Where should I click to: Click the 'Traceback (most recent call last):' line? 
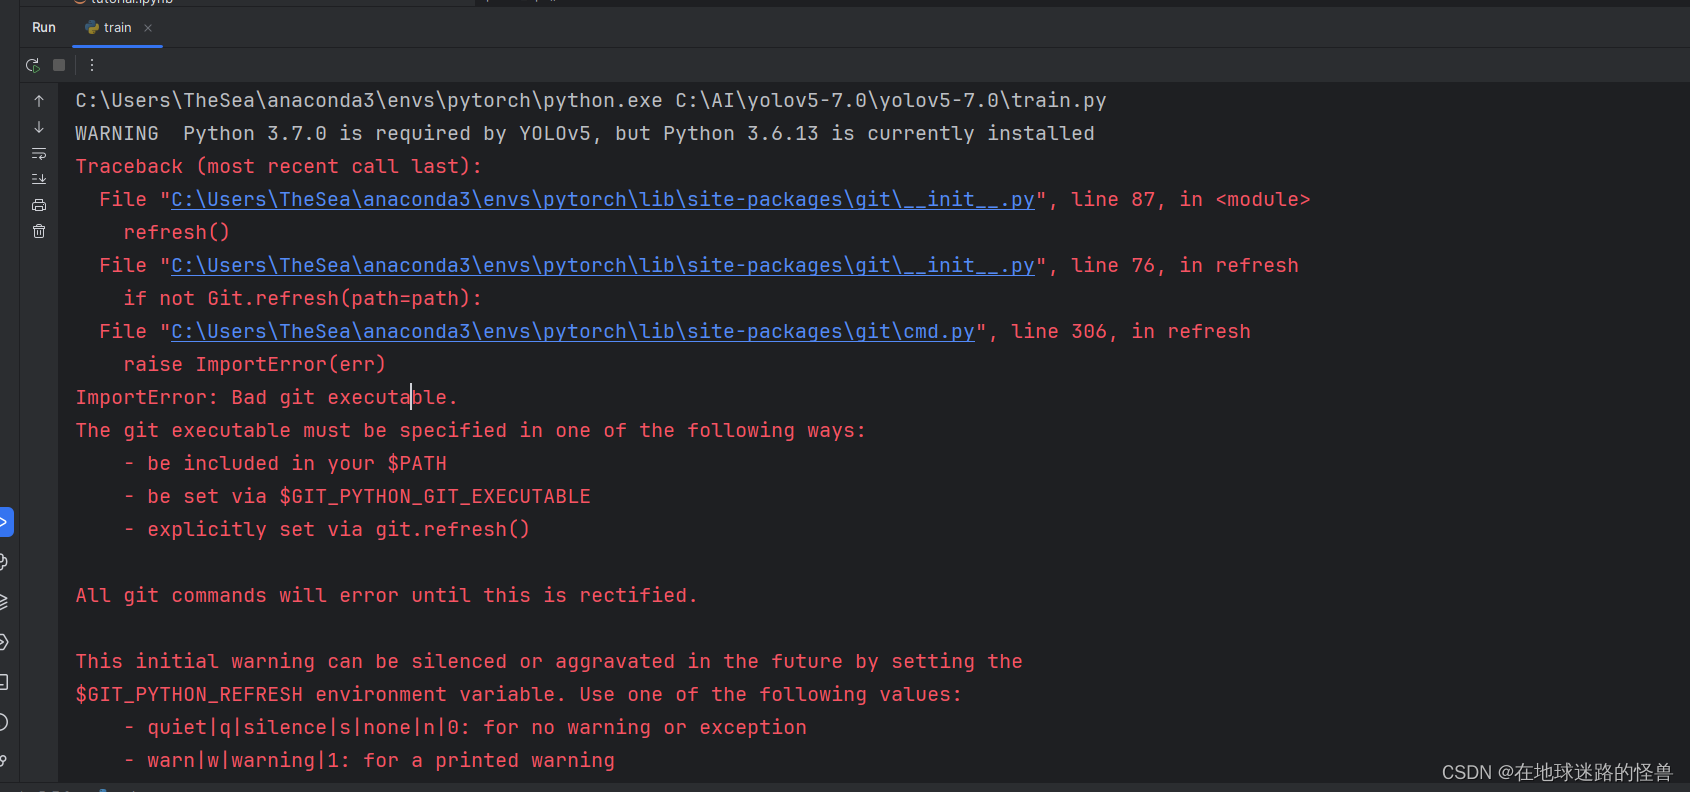[x=279, y=167]
